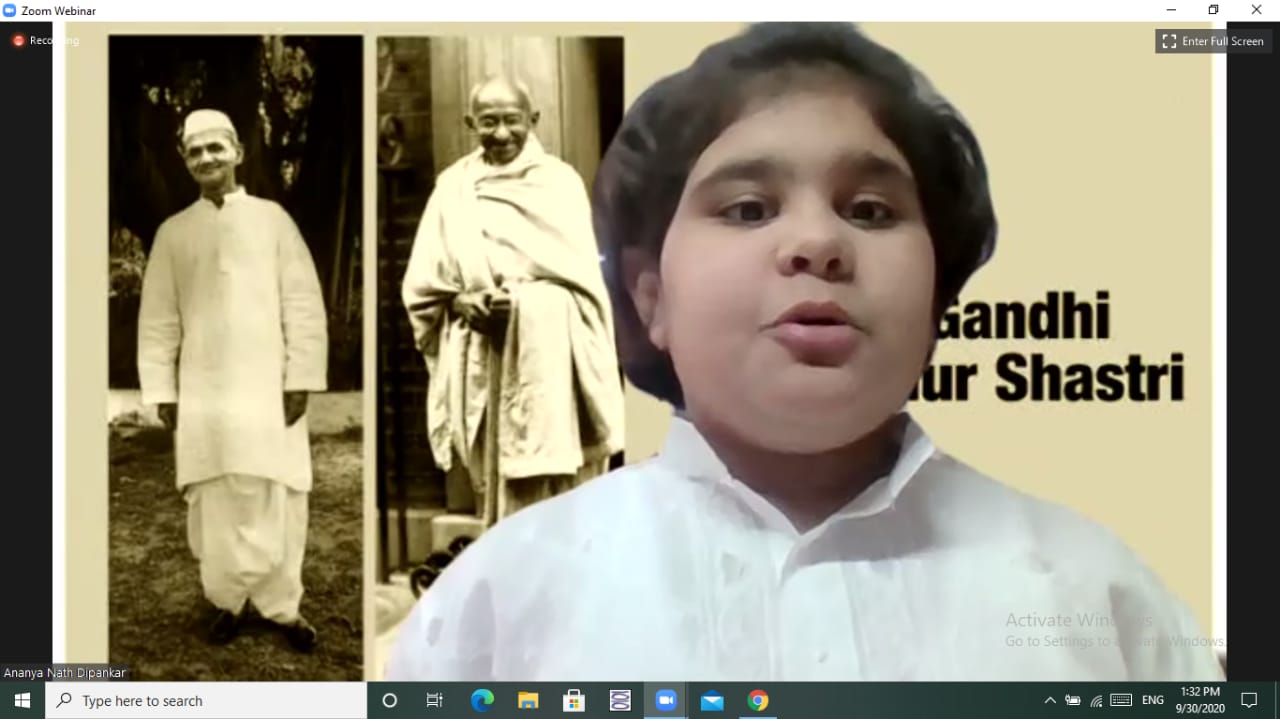This screenshot has width=1280, height=719.
Task: Open Wi-Fi network status in the tray
Action: click(x=1097, y=700)
